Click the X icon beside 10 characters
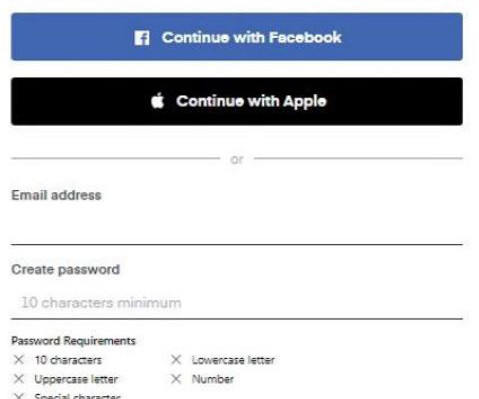479x399 pixels. 19,360
